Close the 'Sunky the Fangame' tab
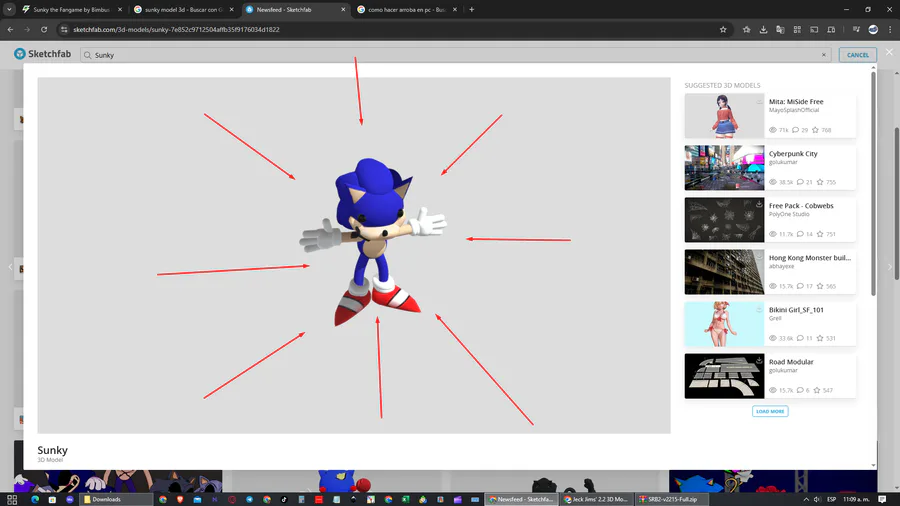The height and width of the screenshot is (506, 900). 120,10
